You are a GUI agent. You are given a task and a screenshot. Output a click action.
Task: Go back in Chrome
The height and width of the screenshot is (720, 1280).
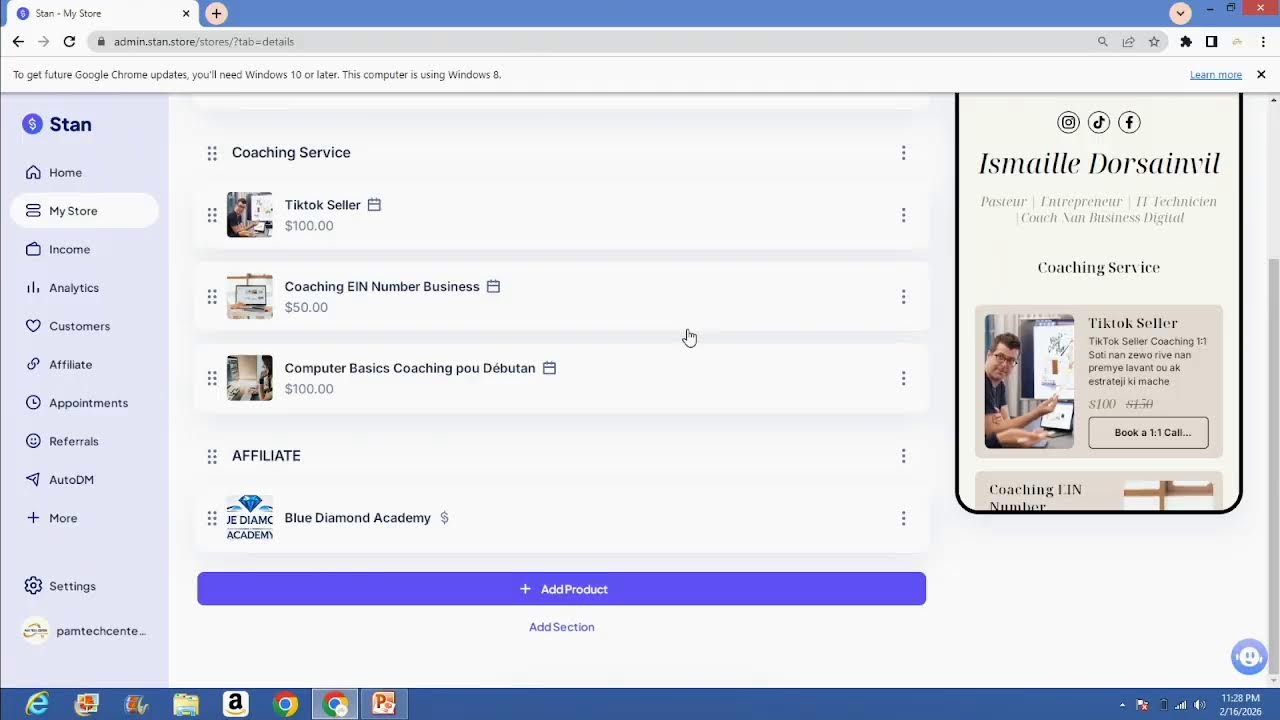(x=18, y=42)
